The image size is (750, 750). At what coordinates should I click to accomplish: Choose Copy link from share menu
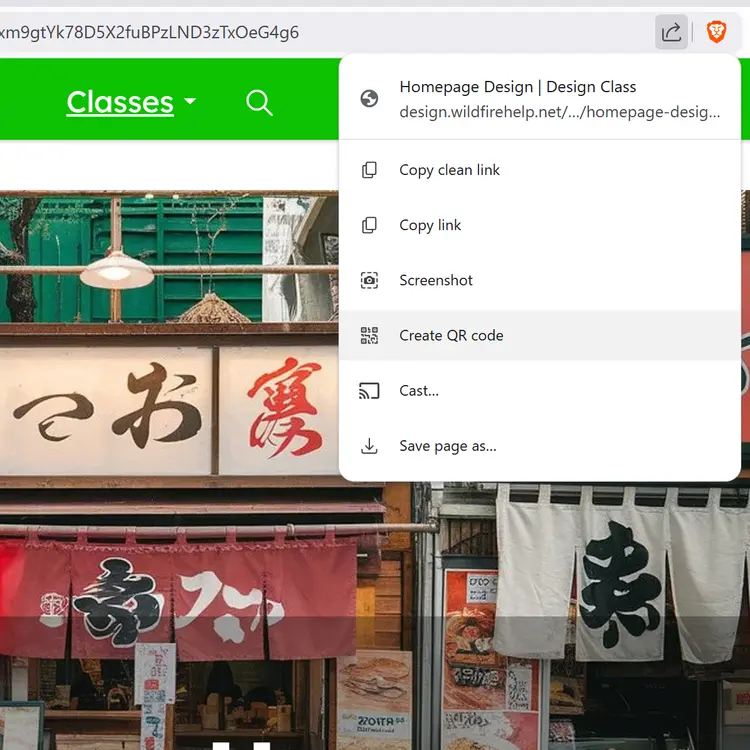click(540, 225)
